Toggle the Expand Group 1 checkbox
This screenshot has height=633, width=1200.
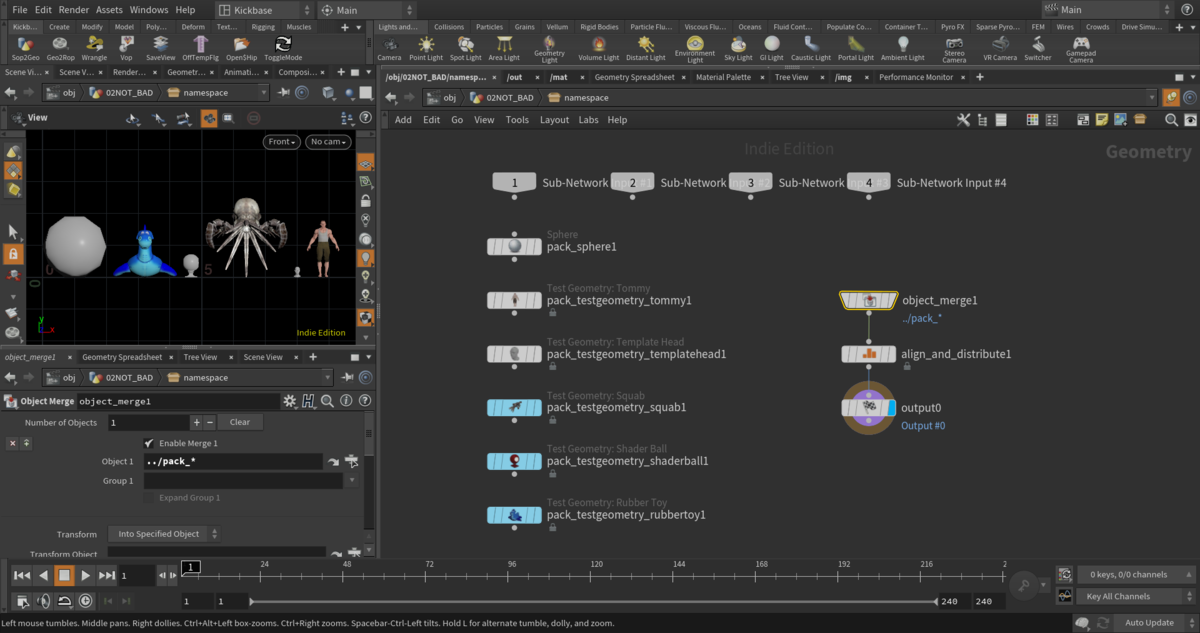pyautogui.click(x=149, y=498)
